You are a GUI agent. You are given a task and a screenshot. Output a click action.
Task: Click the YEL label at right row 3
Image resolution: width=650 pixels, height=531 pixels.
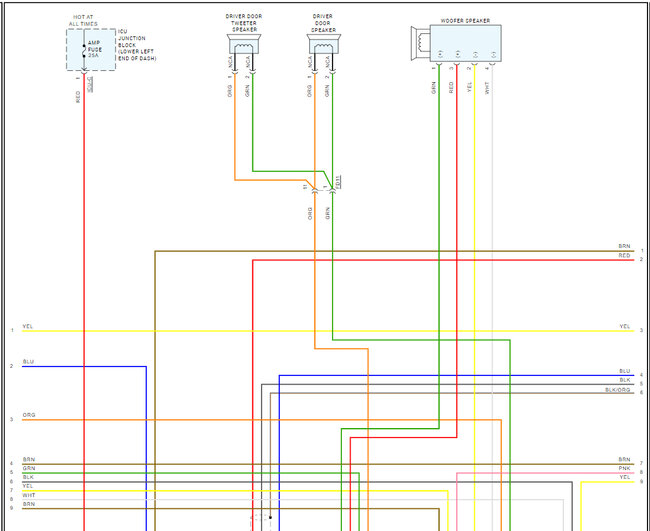click(x=625, y=326)
